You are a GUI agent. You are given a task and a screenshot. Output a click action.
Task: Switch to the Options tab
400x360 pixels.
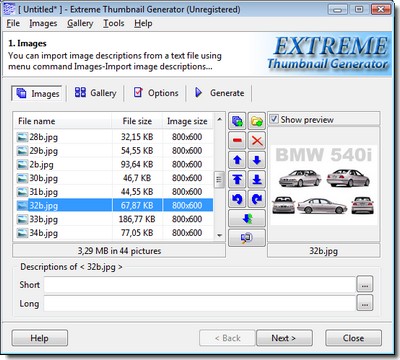pos(156,93)
